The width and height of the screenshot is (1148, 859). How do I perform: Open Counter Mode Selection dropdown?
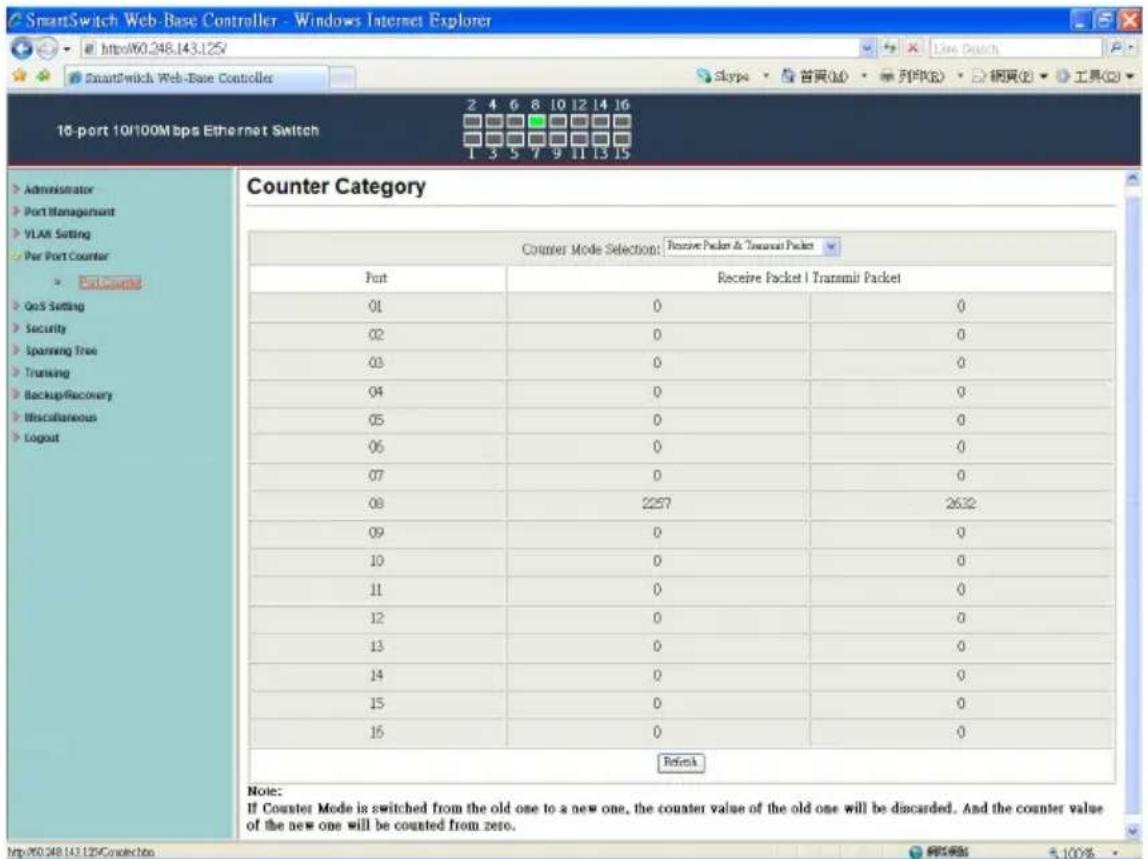[x=752, y=246]
